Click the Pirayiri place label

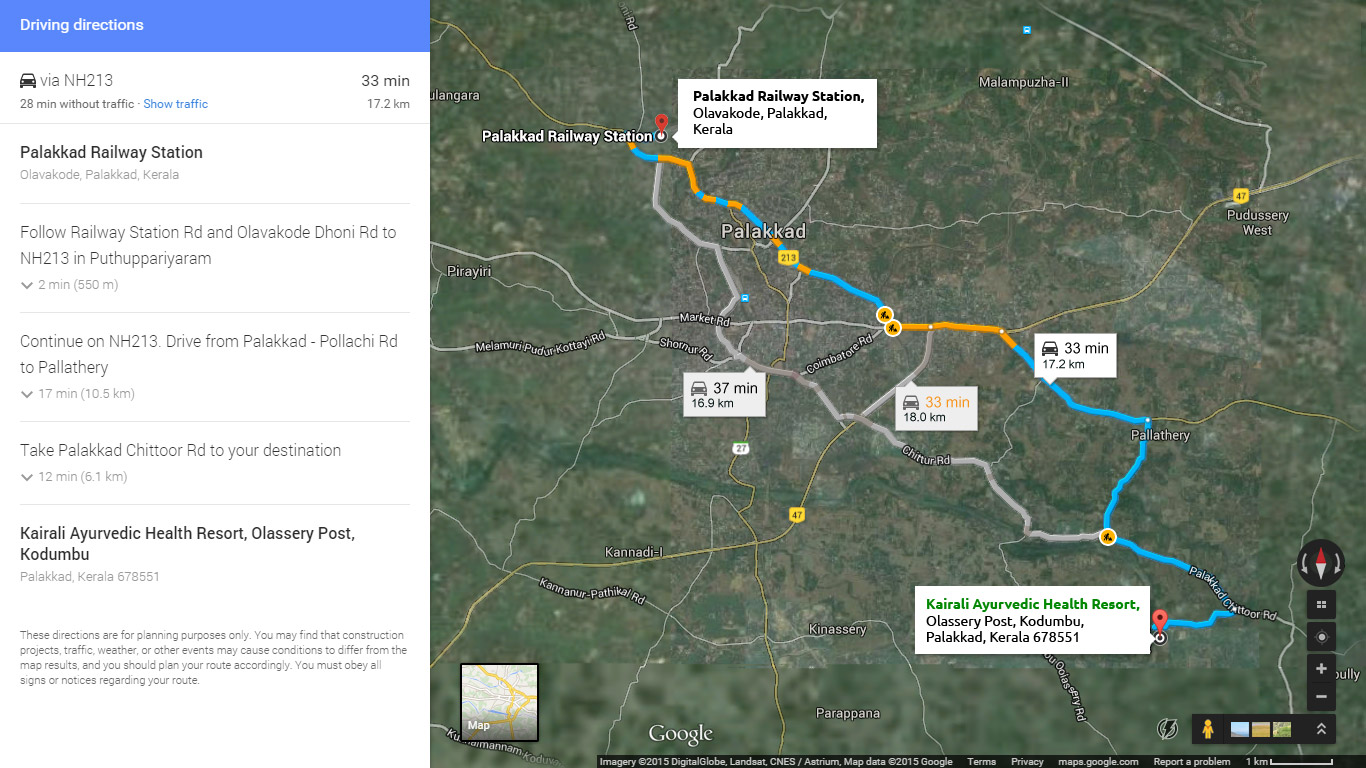(471, 271)
